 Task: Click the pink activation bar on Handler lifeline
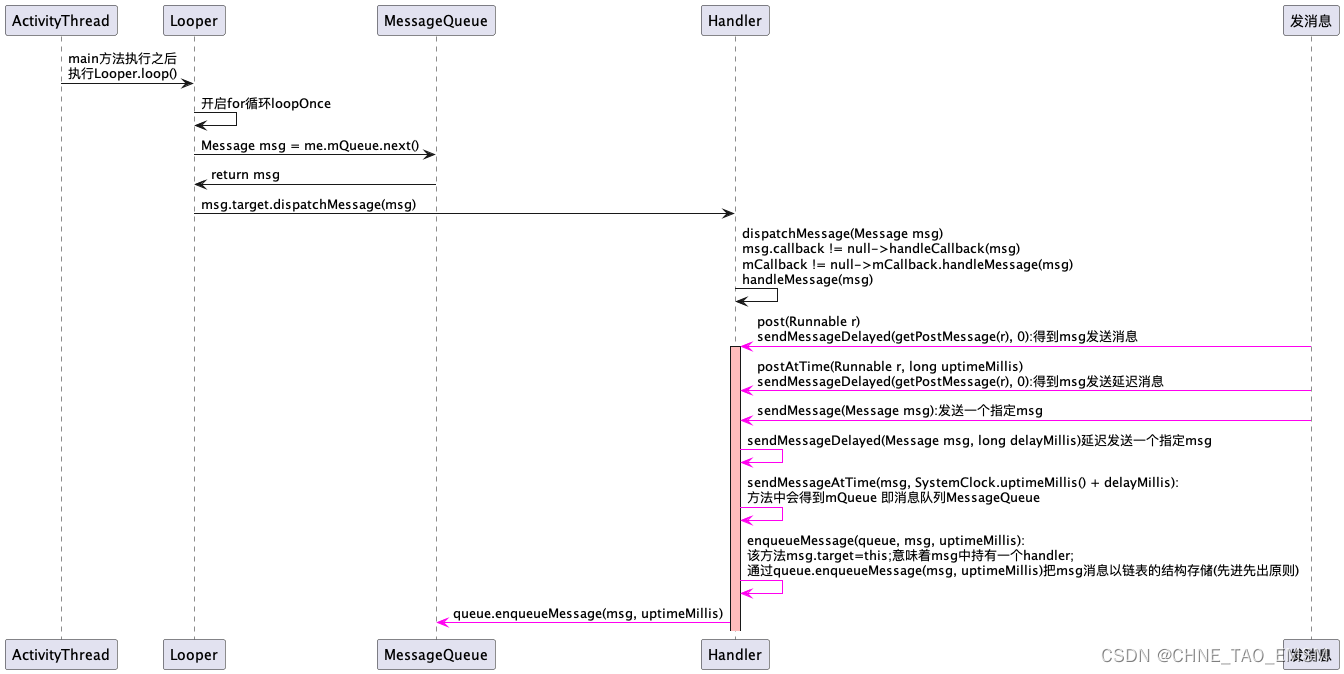(736, 480)
